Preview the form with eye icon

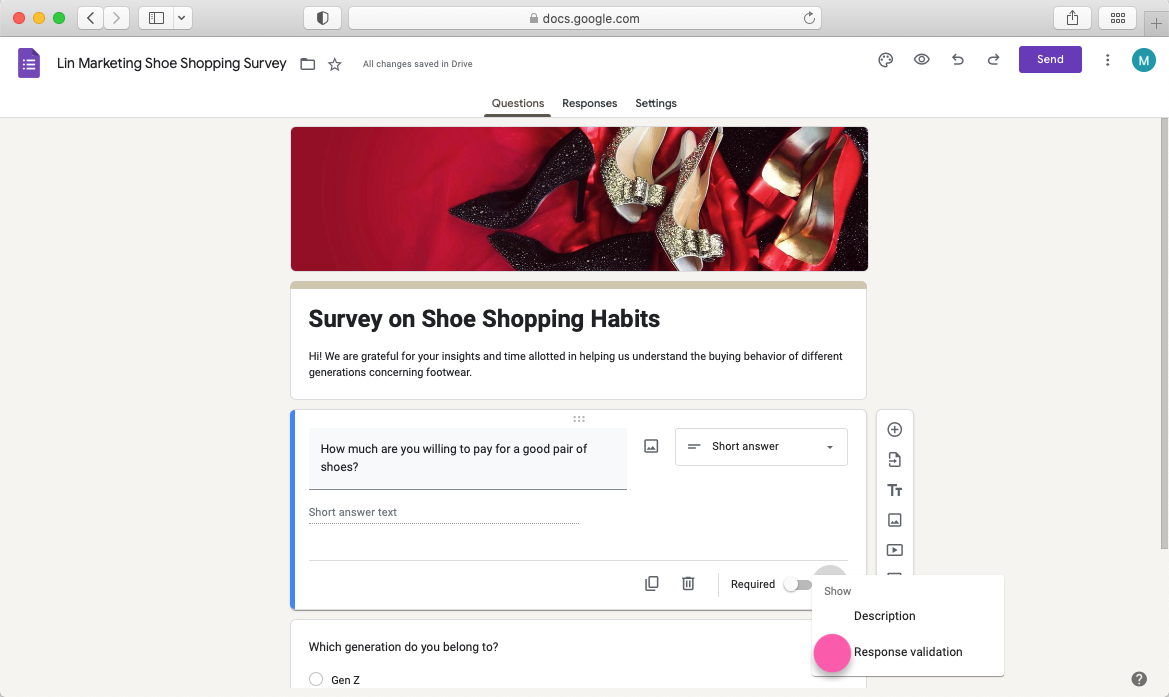pos(921,60)
